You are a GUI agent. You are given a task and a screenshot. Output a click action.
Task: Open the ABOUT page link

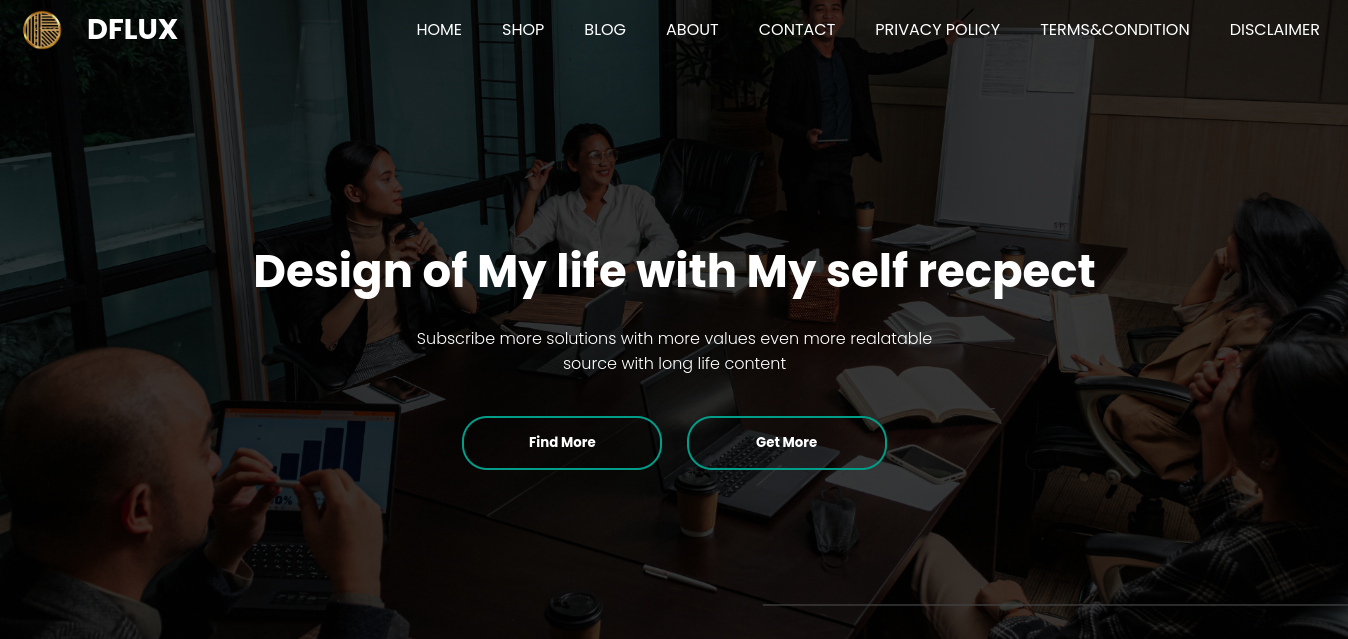point(692,30)
